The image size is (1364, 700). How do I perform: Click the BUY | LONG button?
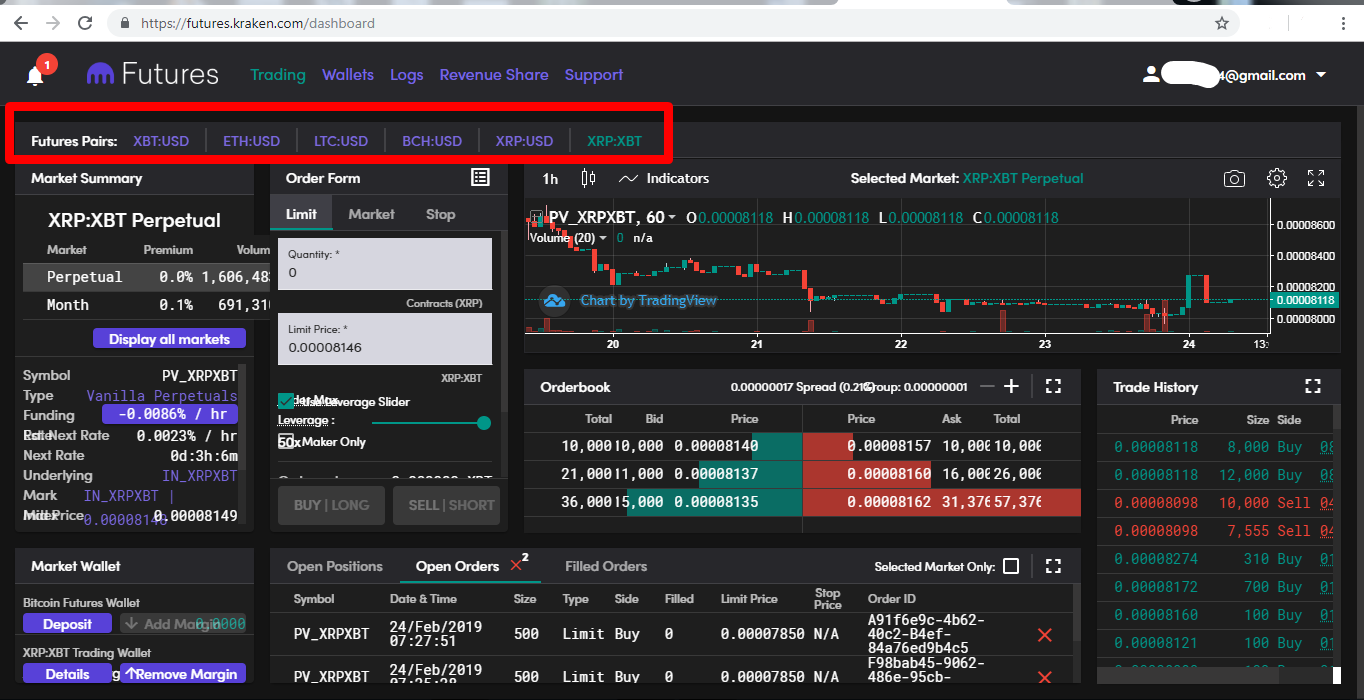tap(331, 505)
